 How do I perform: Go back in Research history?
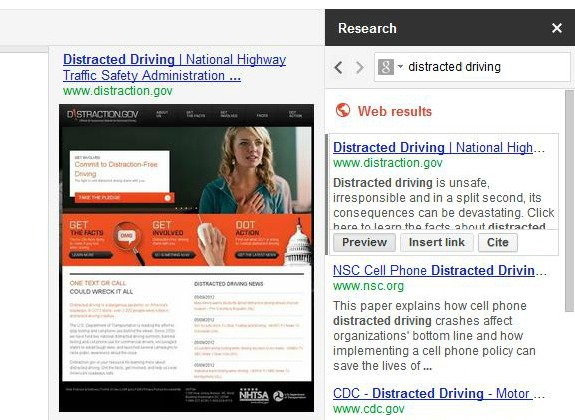(338, 67)
